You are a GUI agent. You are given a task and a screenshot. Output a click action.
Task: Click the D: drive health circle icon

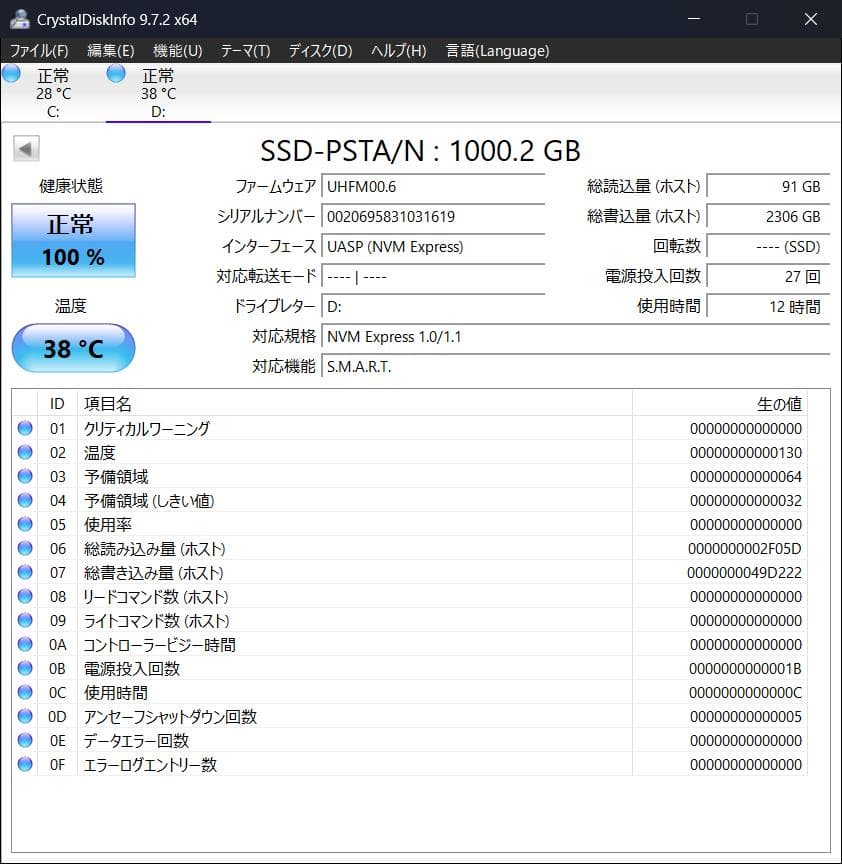click(x=115, y=72)
